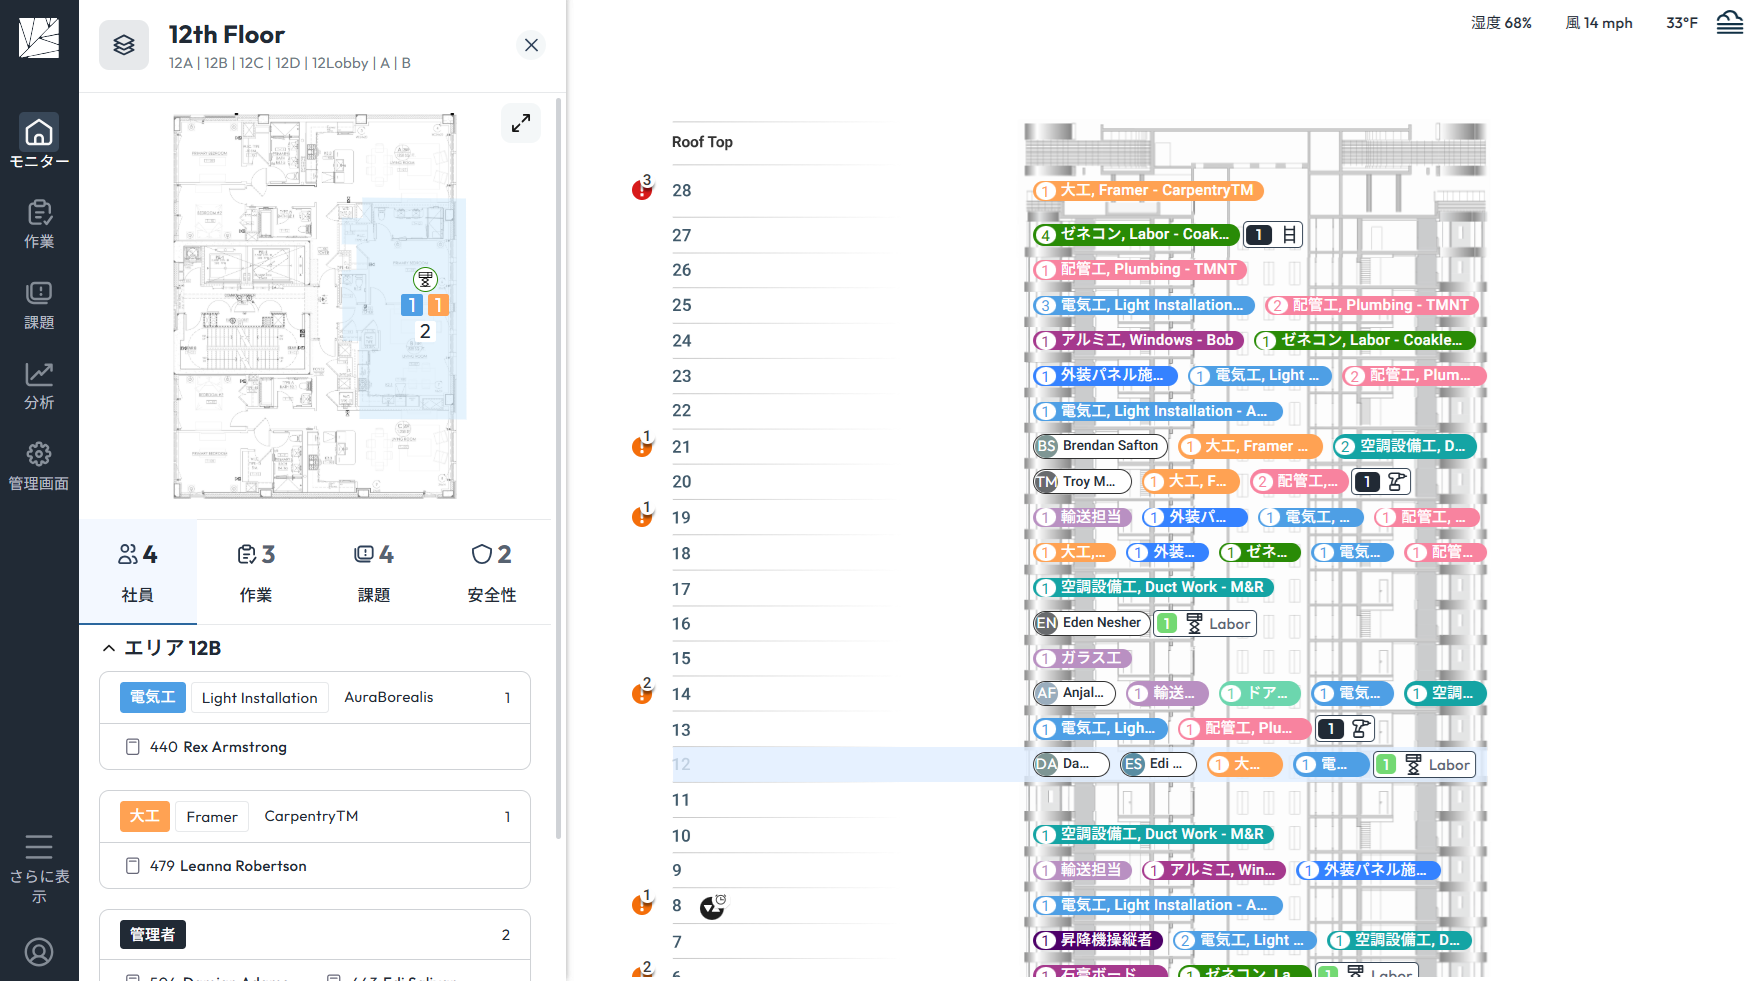This screenshot has width=1748, height=981.
Task: Click the red alert flame beside floor 28
Action: pyautogui.click(x=641, y=189)
